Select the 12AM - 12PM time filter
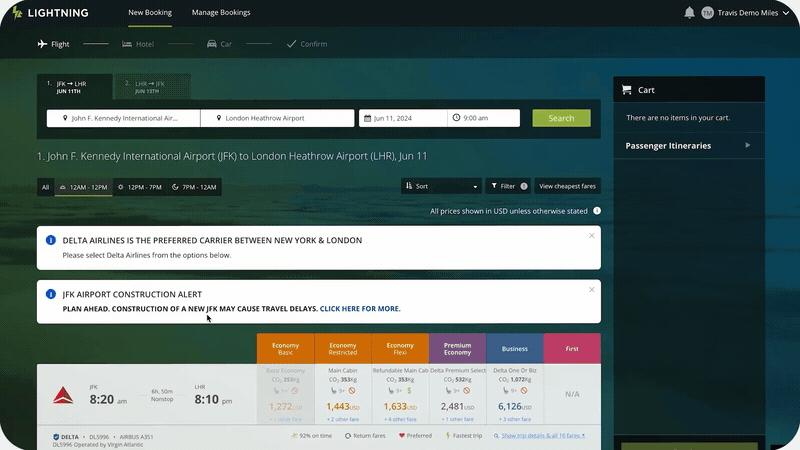The image size is (800, 450). pyautogui.click(x=83, y=187)
